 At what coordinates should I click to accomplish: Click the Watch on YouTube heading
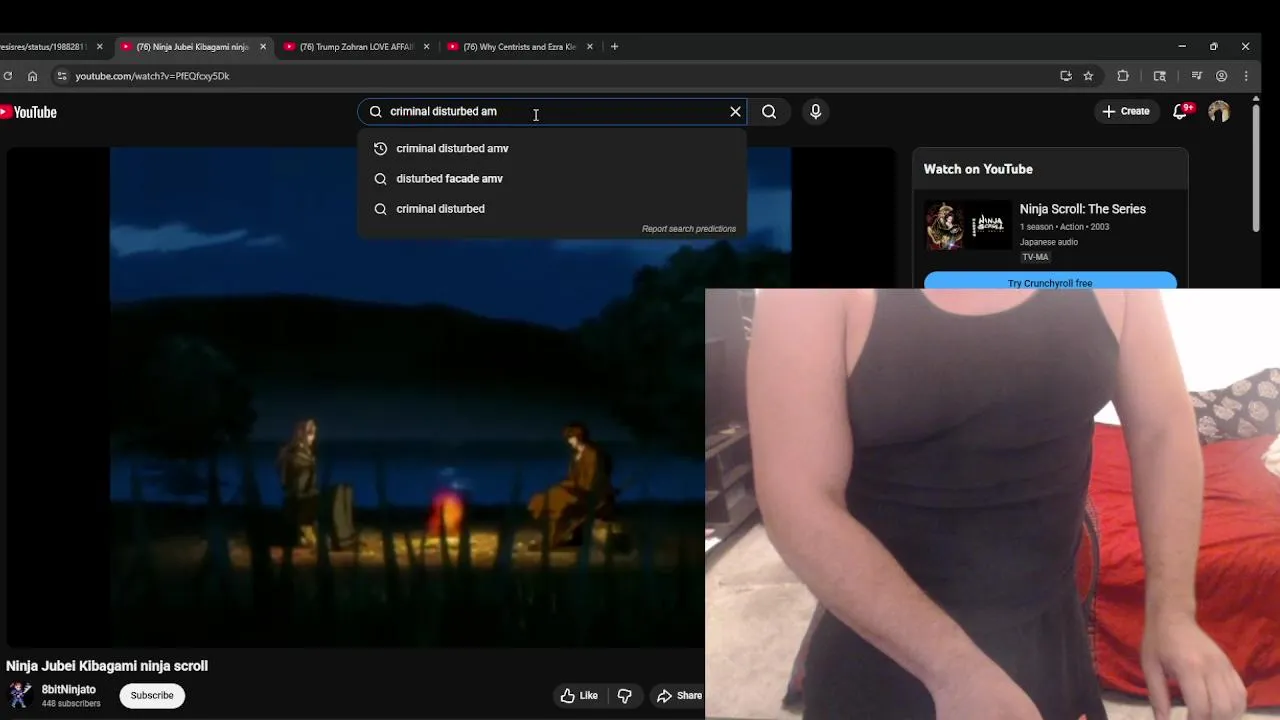point(978,169)
